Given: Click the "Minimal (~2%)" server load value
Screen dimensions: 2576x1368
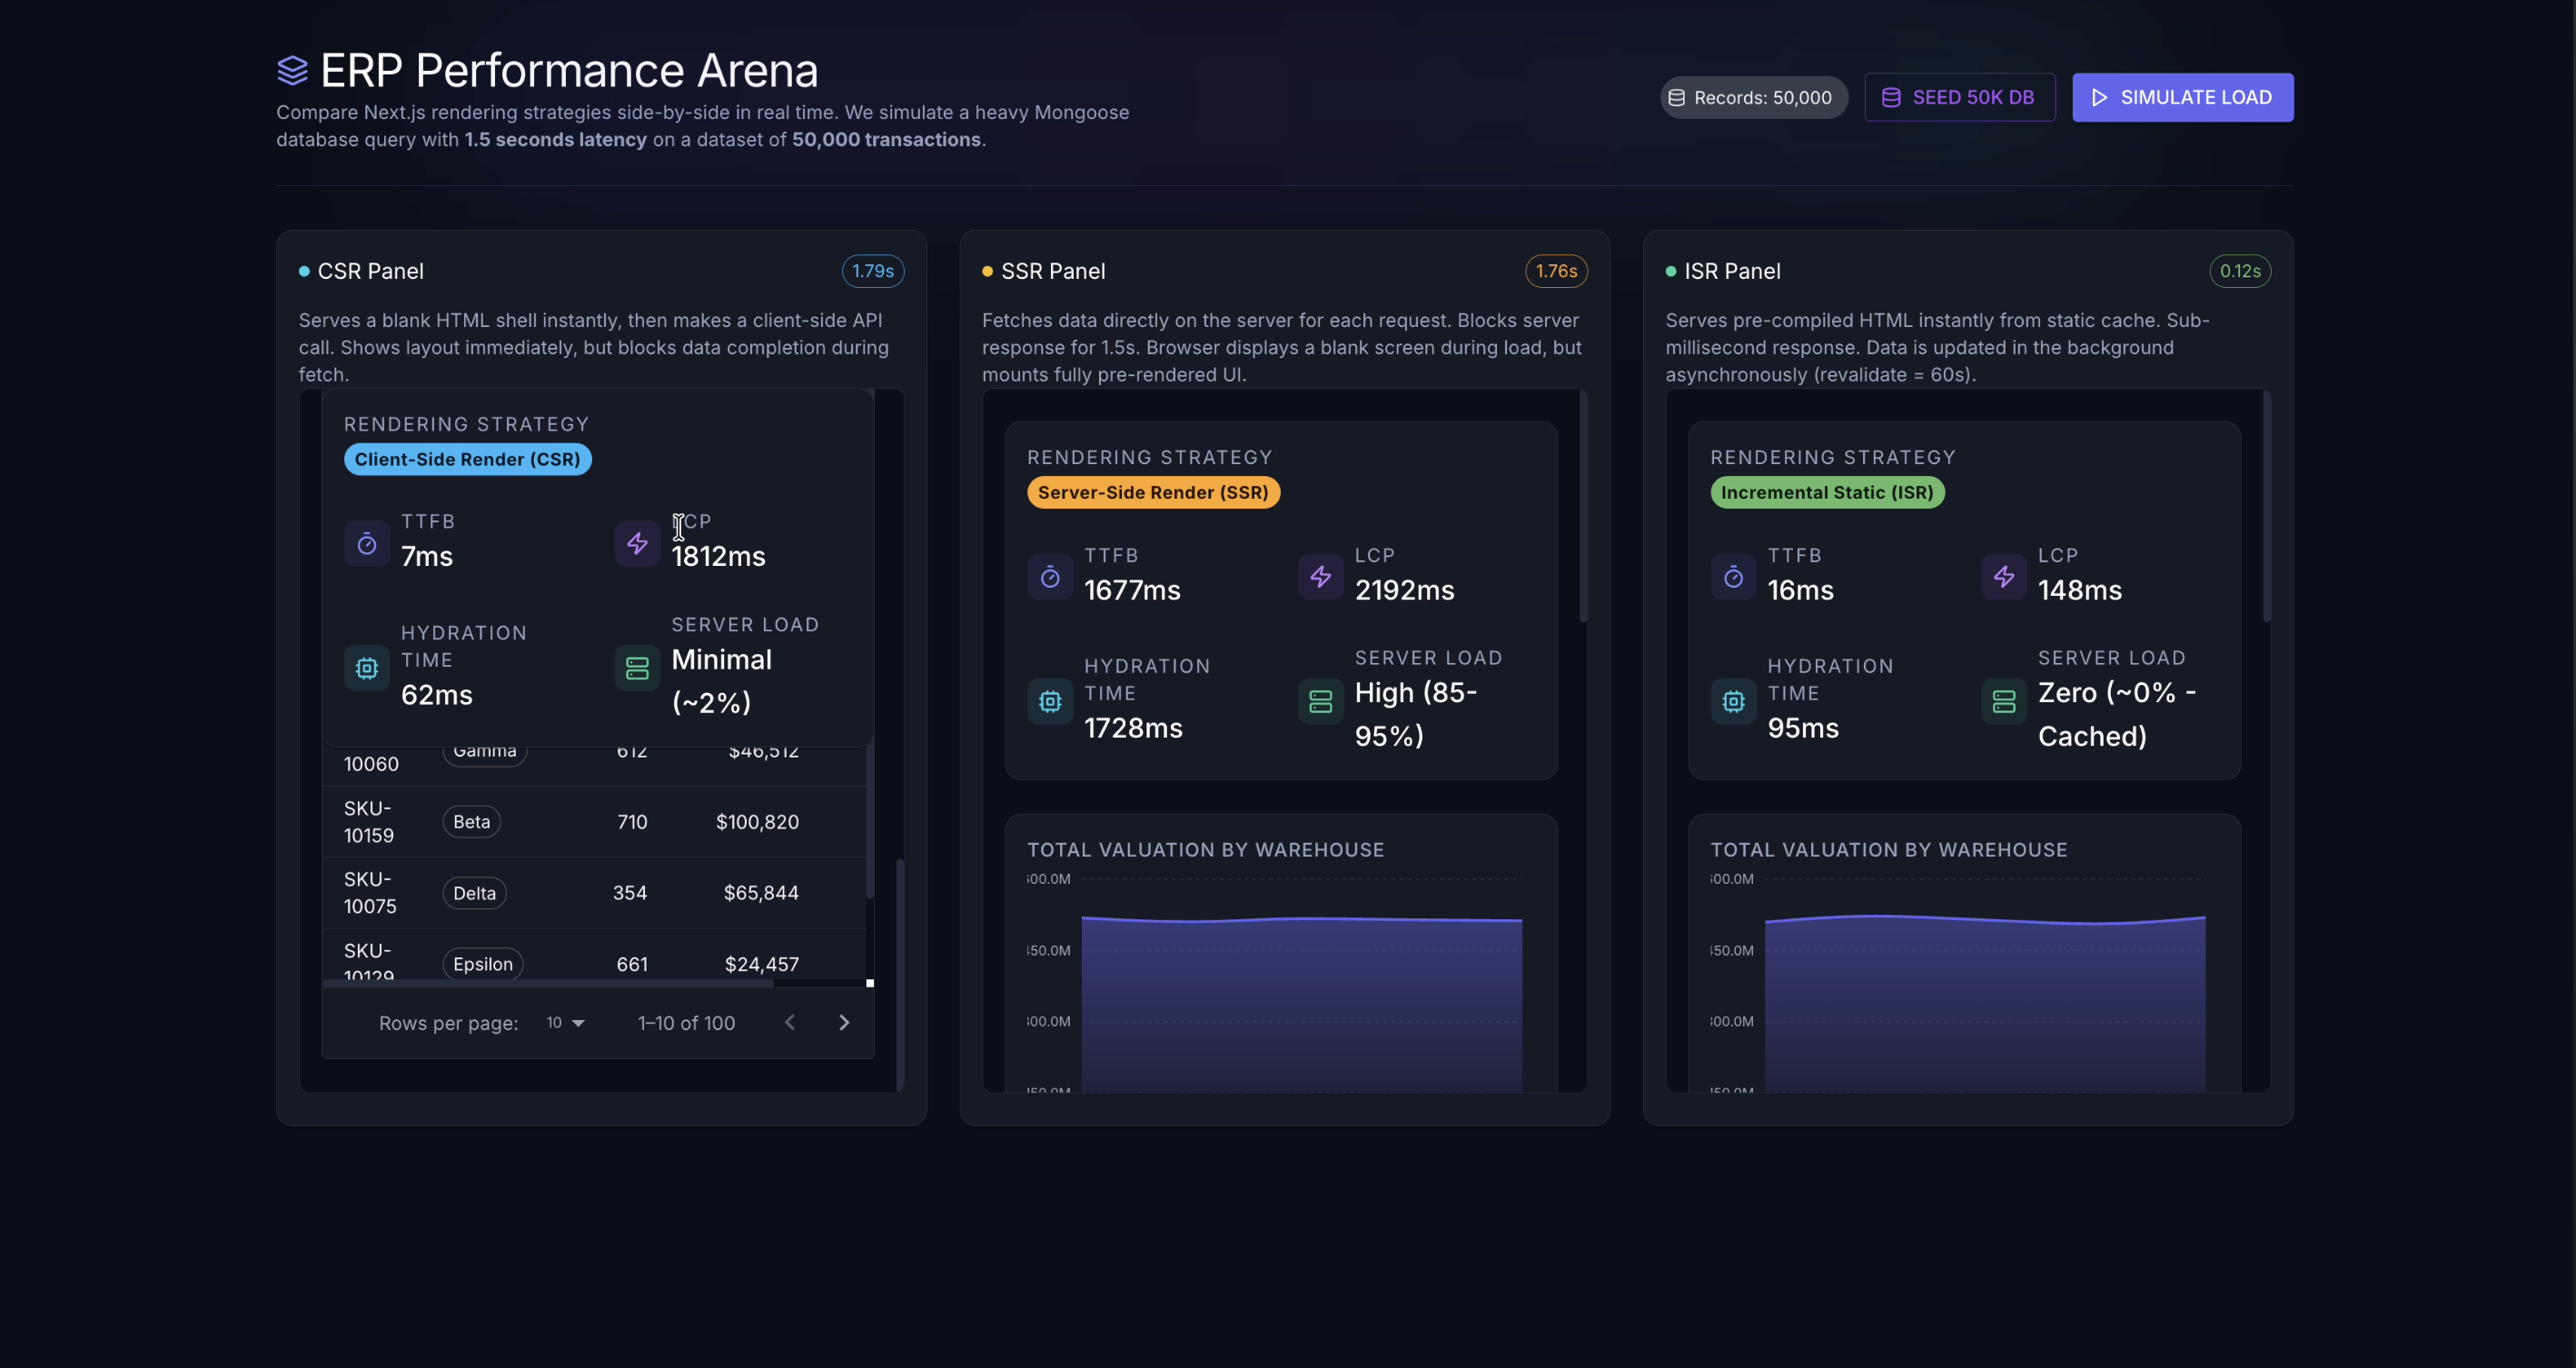Looking at the screenshot, I should [x=721, y=680].
